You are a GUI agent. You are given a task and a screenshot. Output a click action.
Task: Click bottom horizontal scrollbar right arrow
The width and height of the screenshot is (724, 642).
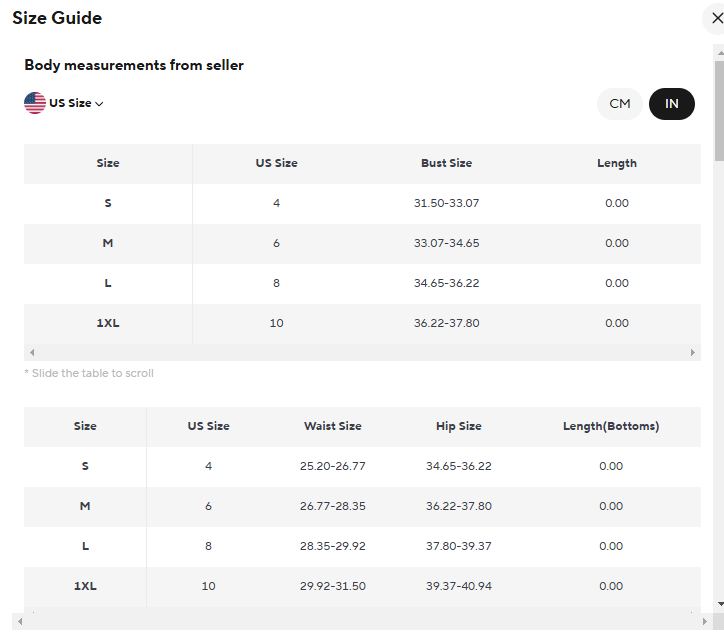point(705,622)
